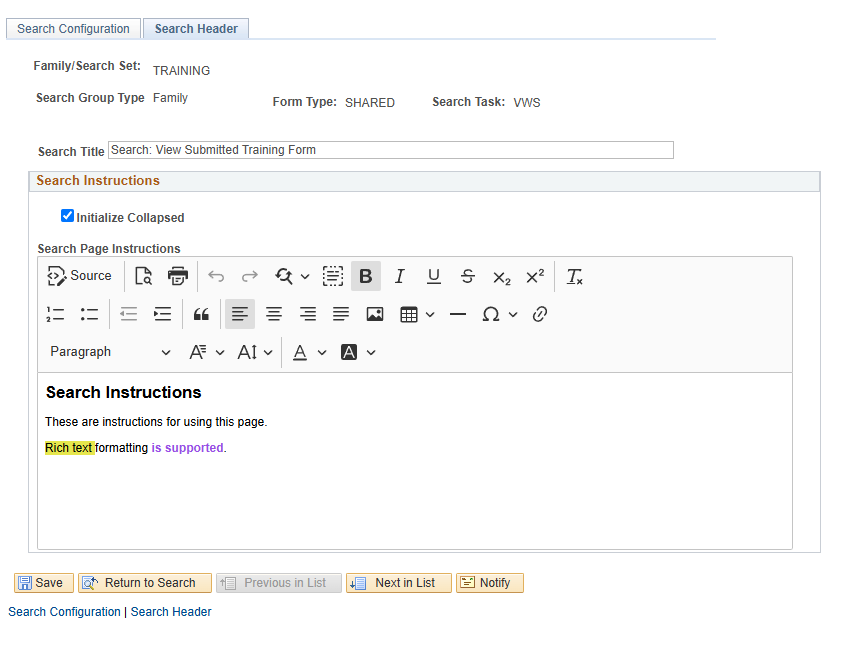Toggle Italic formatting
Screen dimensions: 866x646
(400, 276)
